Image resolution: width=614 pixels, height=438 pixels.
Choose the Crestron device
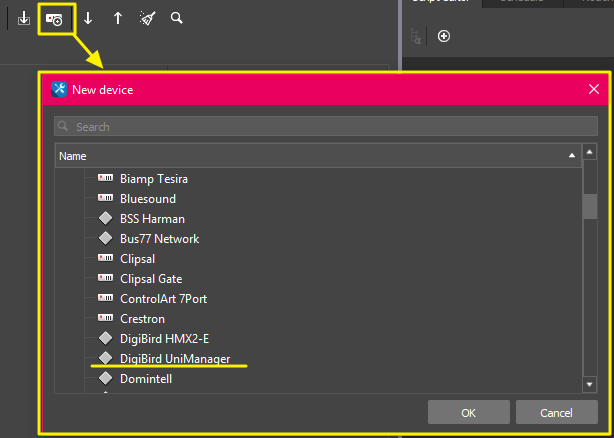click(x=142, y=319)
